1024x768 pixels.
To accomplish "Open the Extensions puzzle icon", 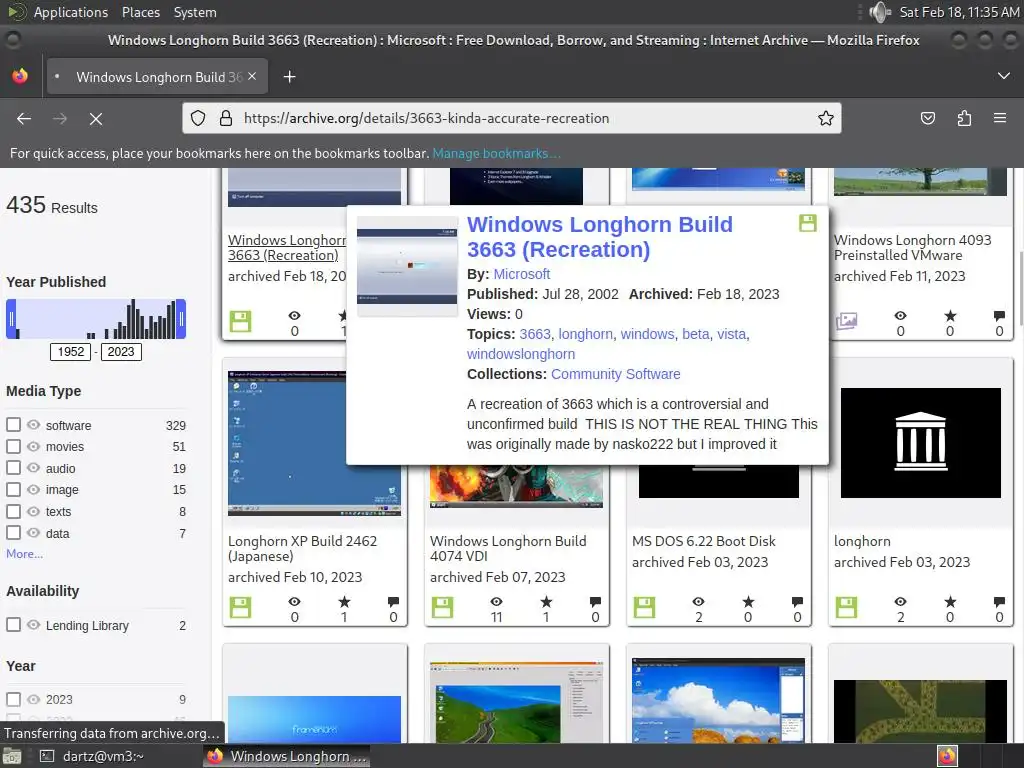I will (964, 118).
